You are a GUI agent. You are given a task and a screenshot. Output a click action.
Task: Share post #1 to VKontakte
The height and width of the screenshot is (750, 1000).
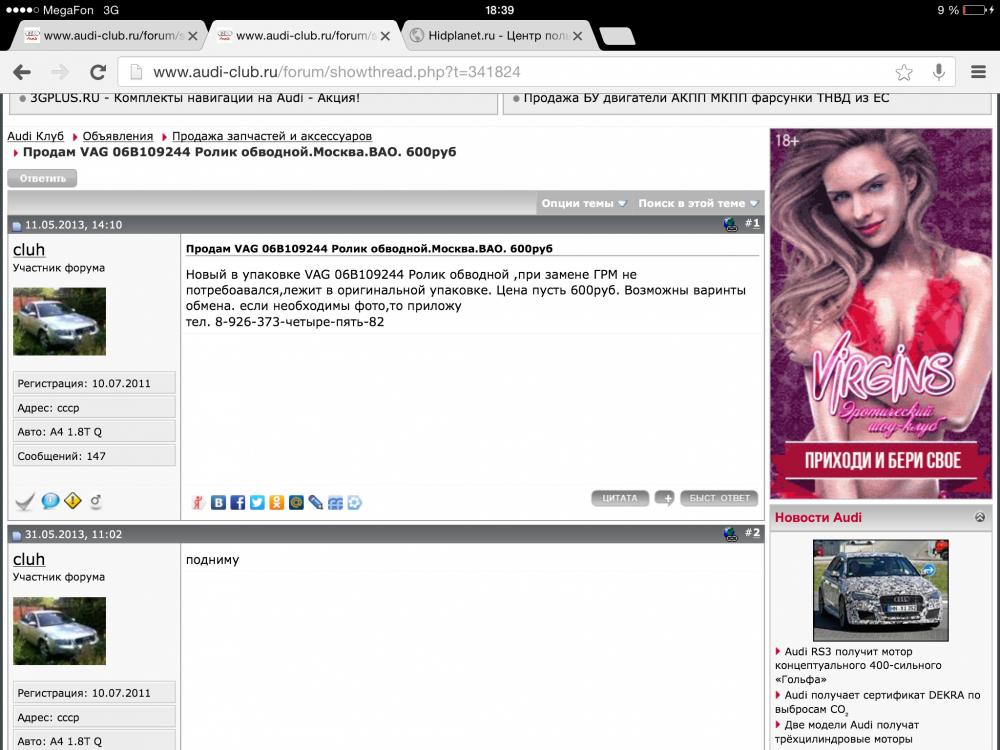click(218, 503)
